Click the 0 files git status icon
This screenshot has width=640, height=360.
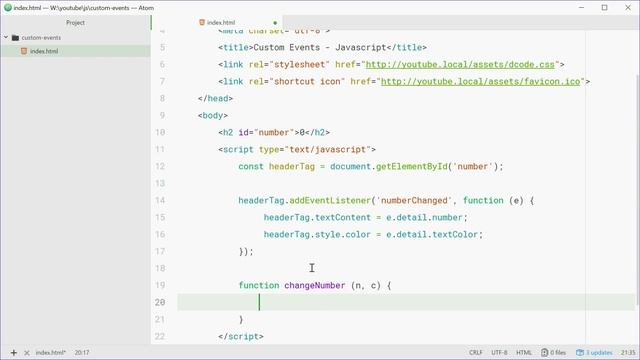point(553,353)
